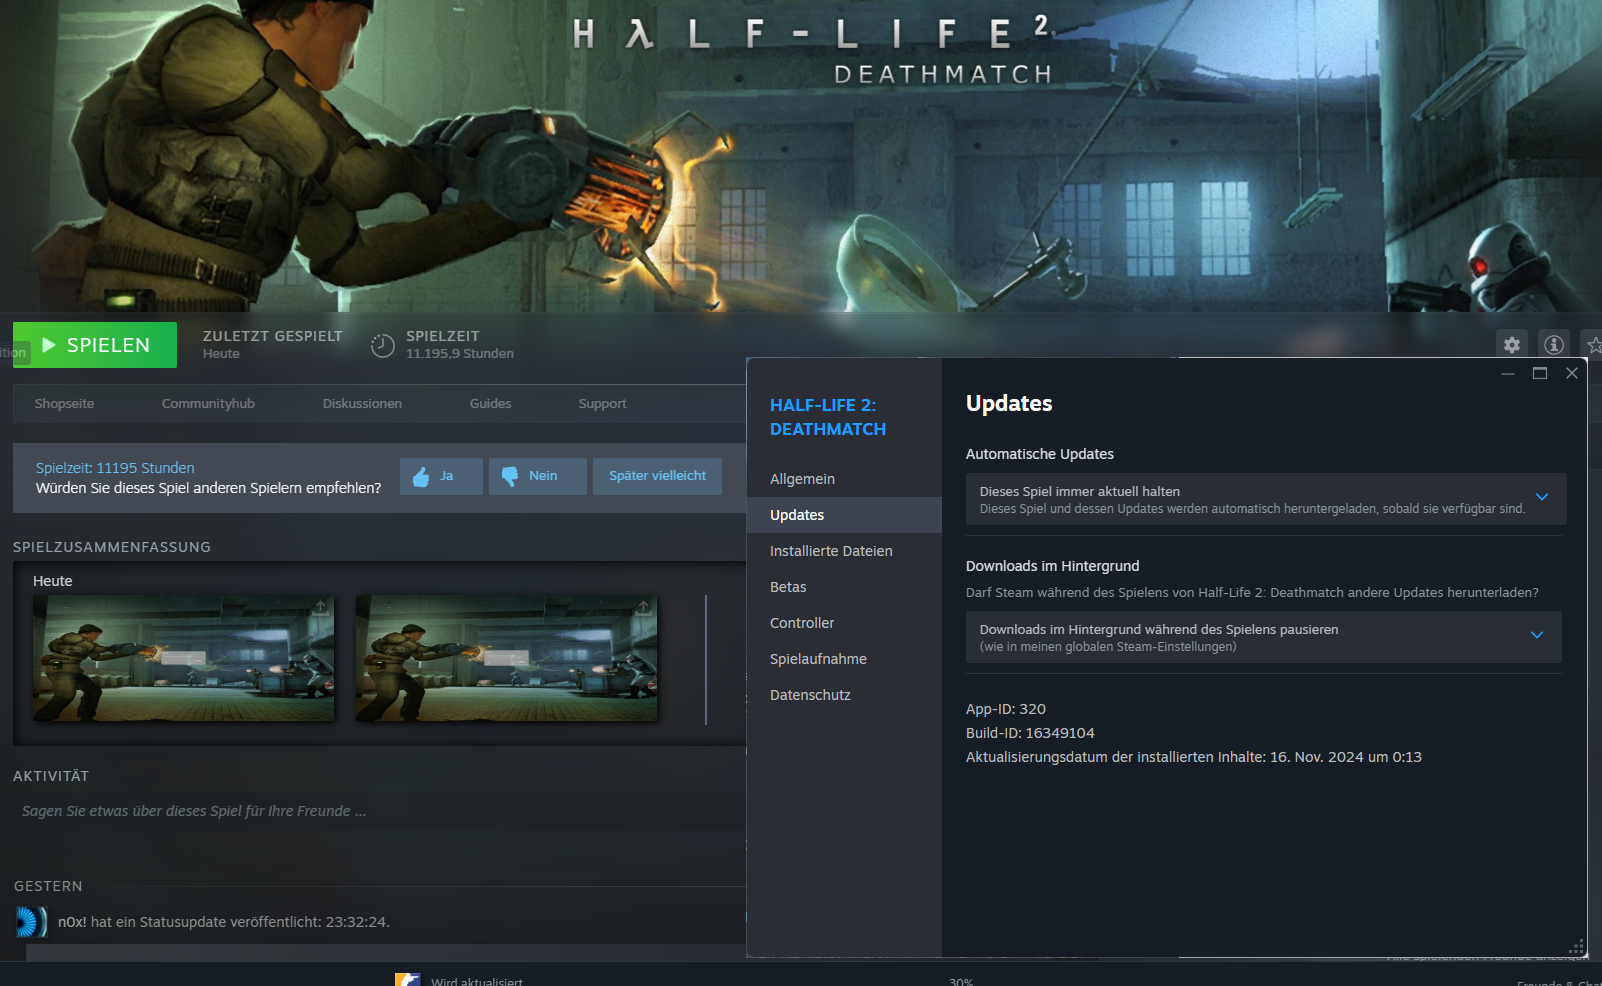This screenshot has height=986, width=1602.
Task: Click upload icon on the right screenshot
Action: (644, 607)
